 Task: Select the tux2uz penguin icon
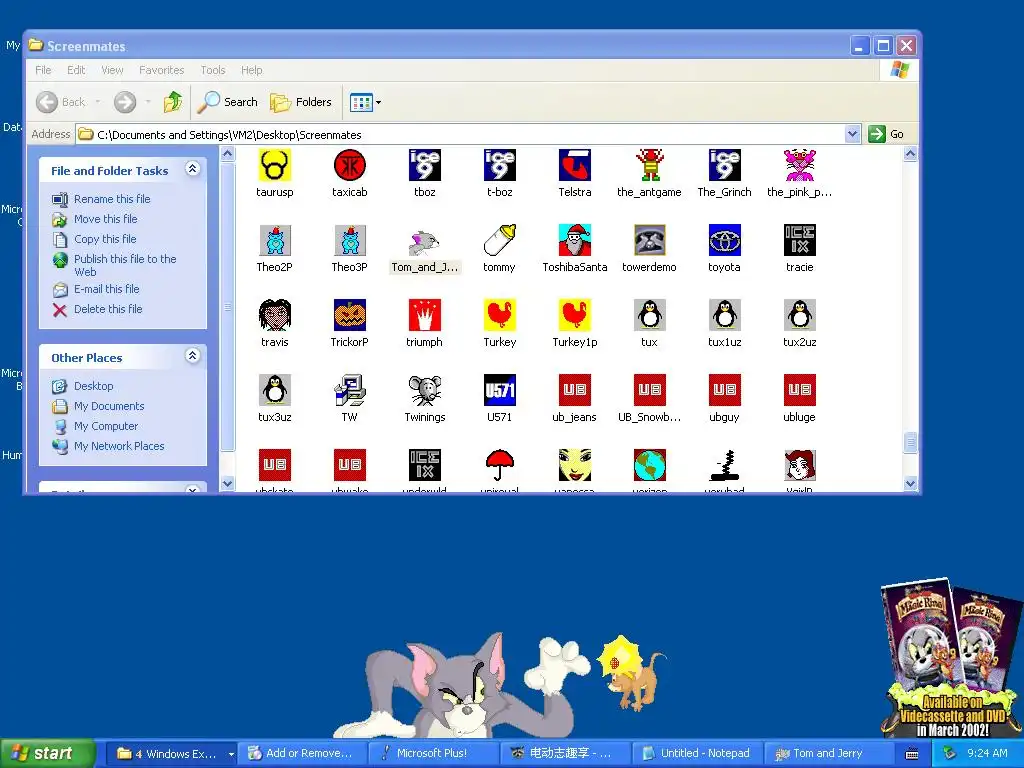coord(799,315)
